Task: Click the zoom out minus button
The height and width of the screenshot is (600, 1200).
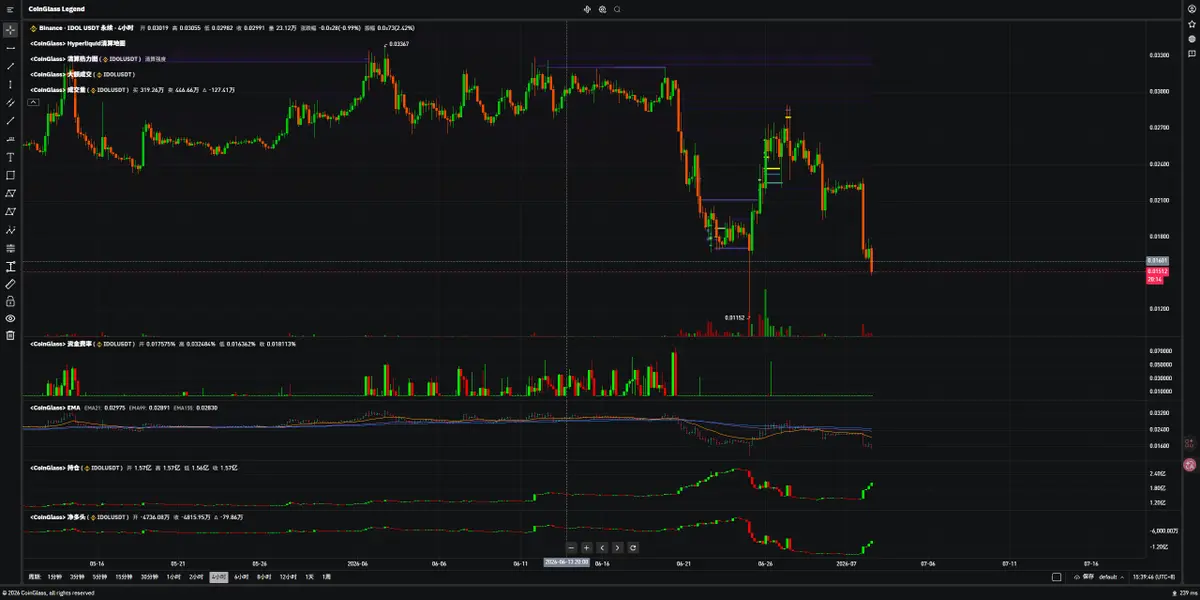Action: pyautogui.click(x=571, y=547)
